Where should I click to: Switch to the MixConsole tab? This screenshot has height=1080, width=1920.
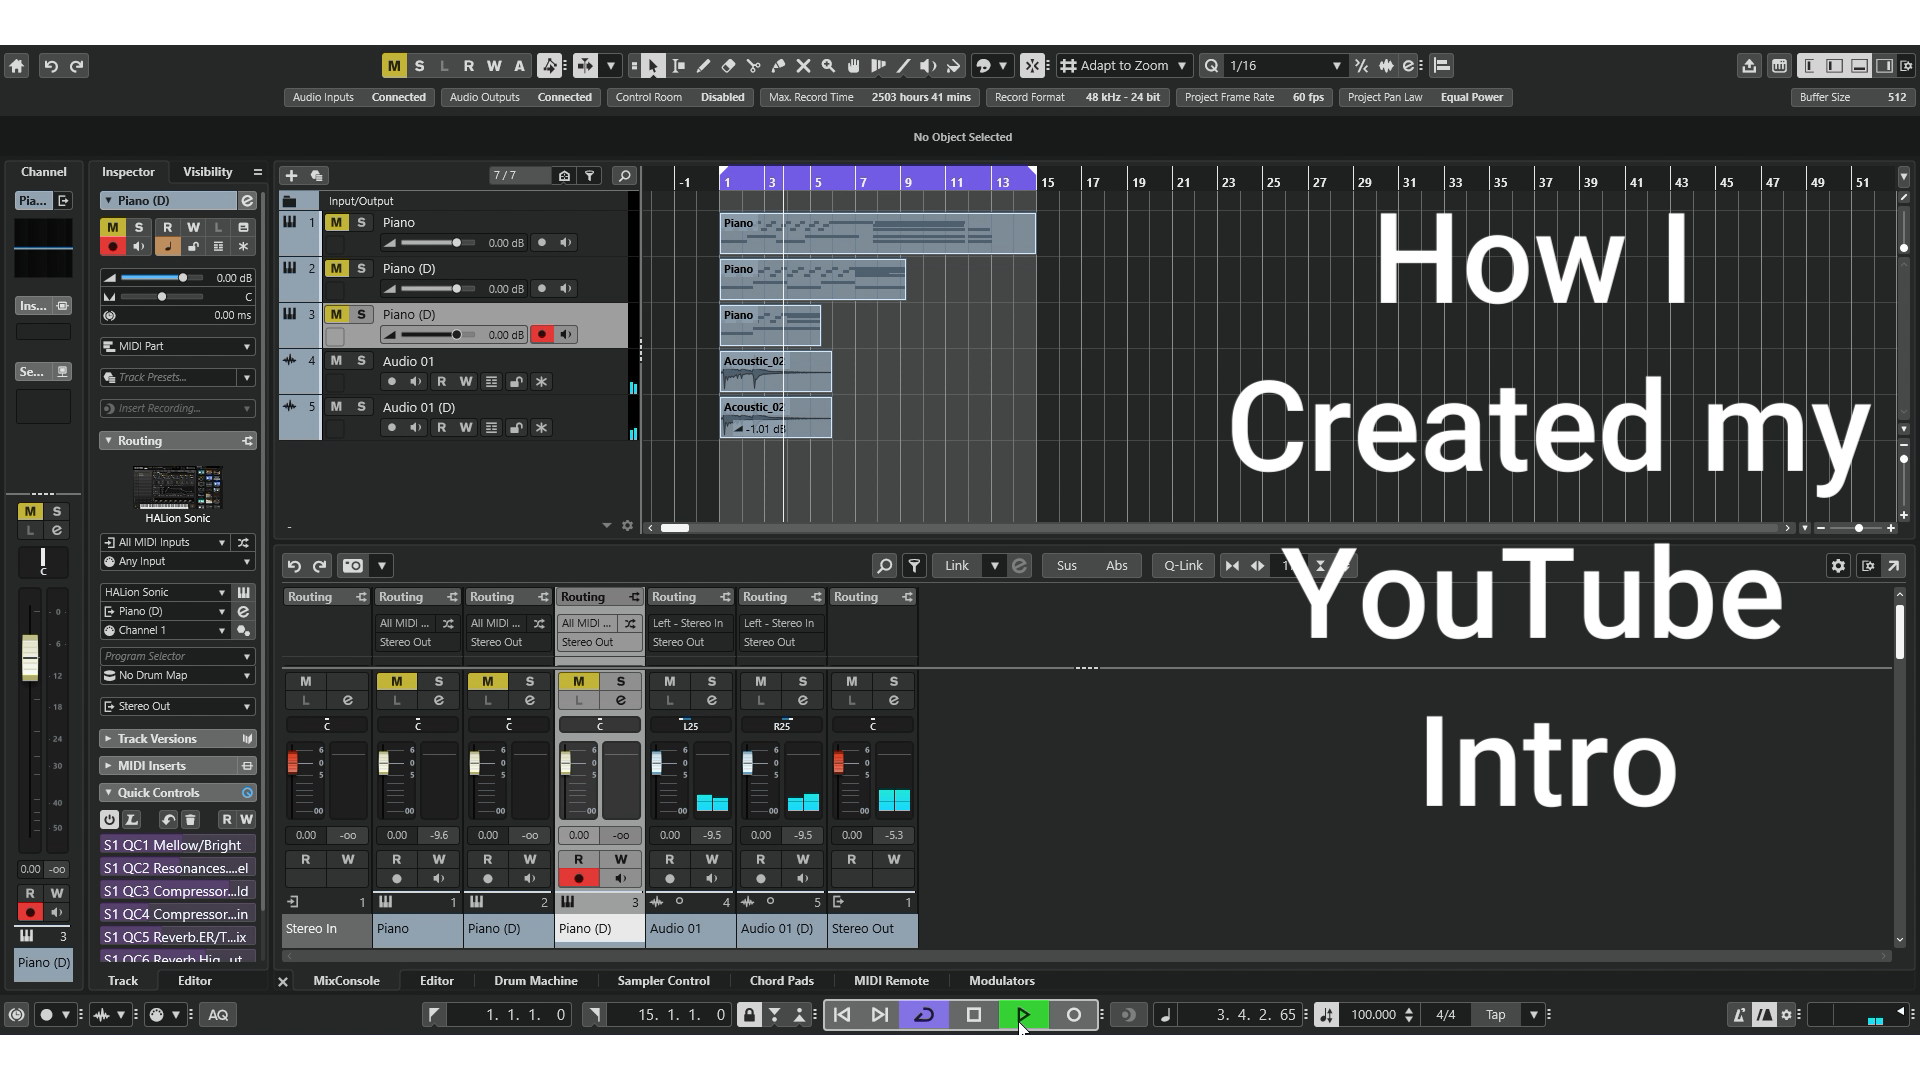346,981
